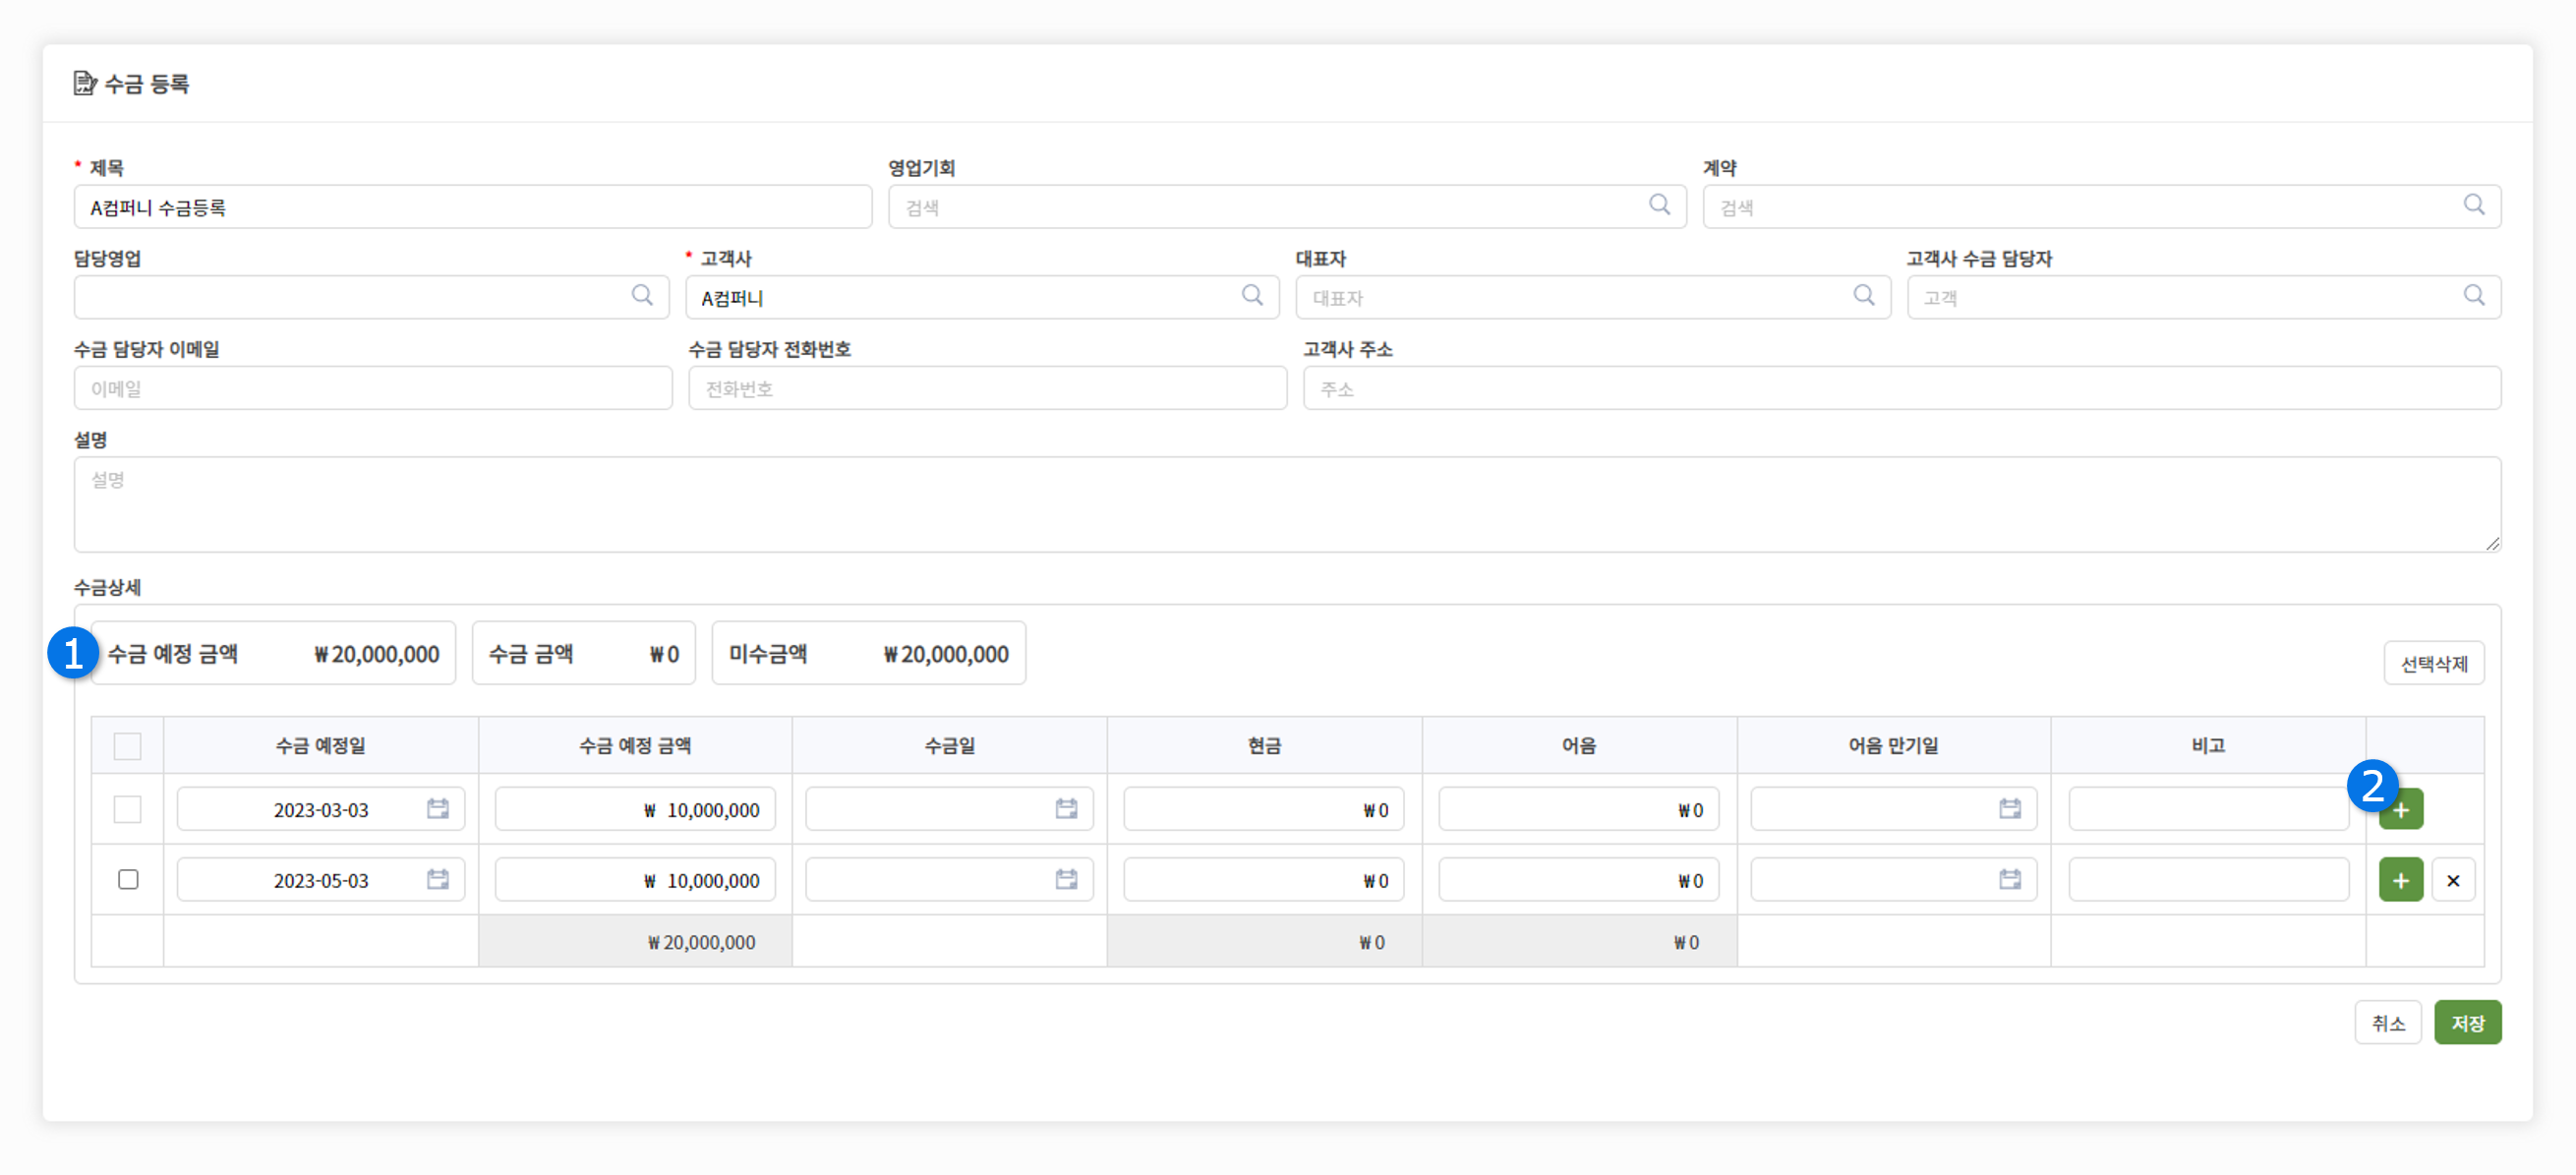Open 수금일 calendar in 2023-03-03 row

point(1066,809)
